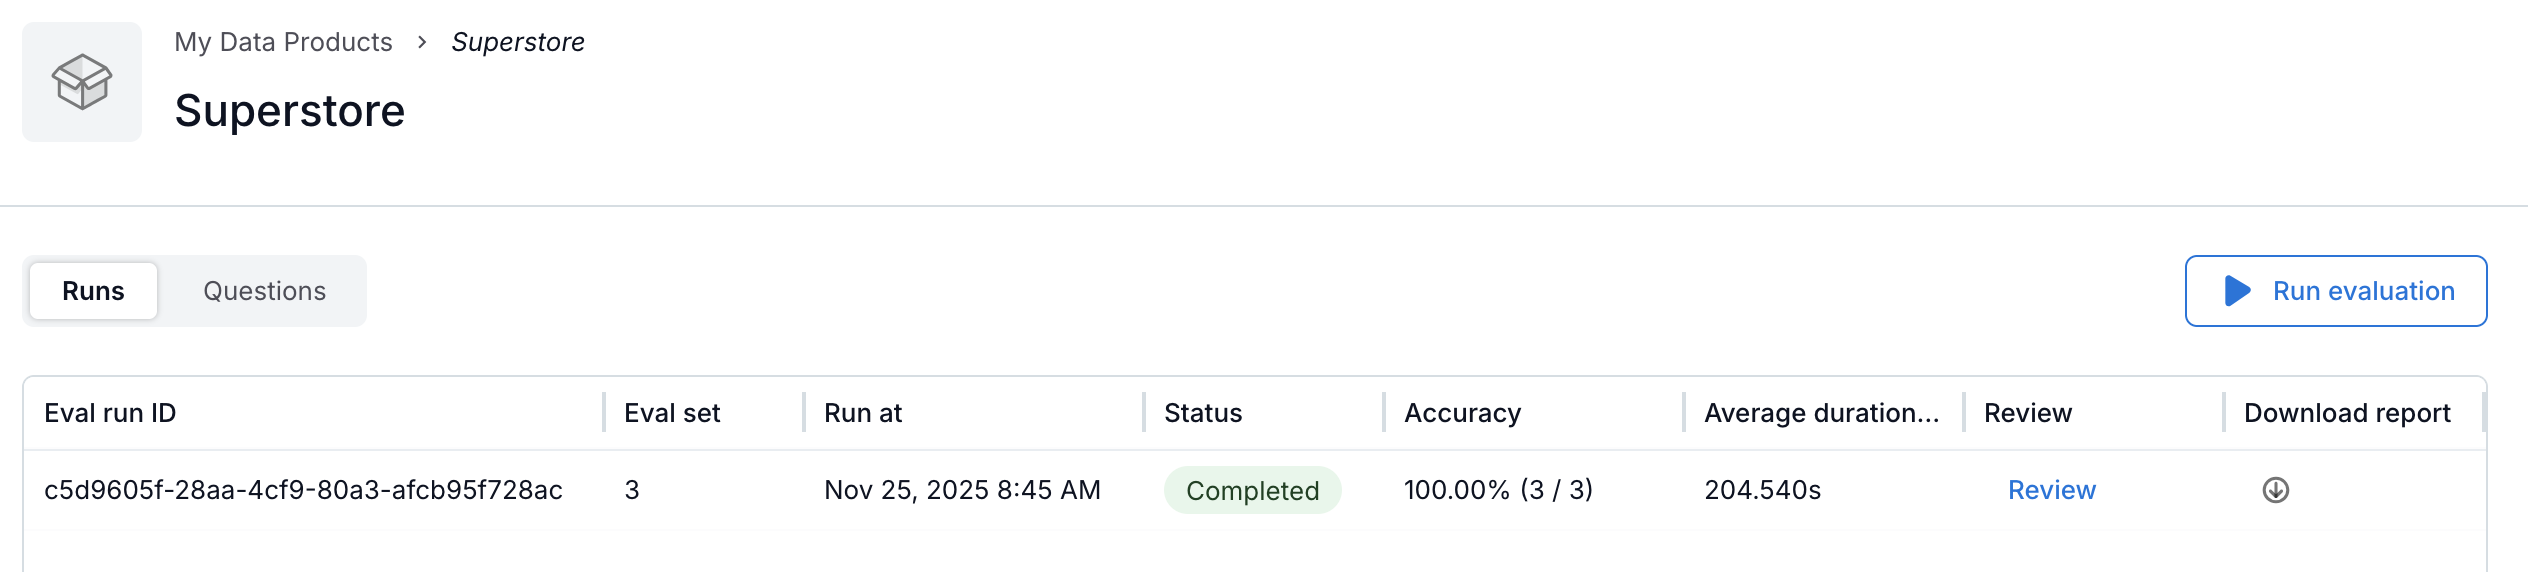Select the eval run ID c5d9605f cell

(303, 490)
